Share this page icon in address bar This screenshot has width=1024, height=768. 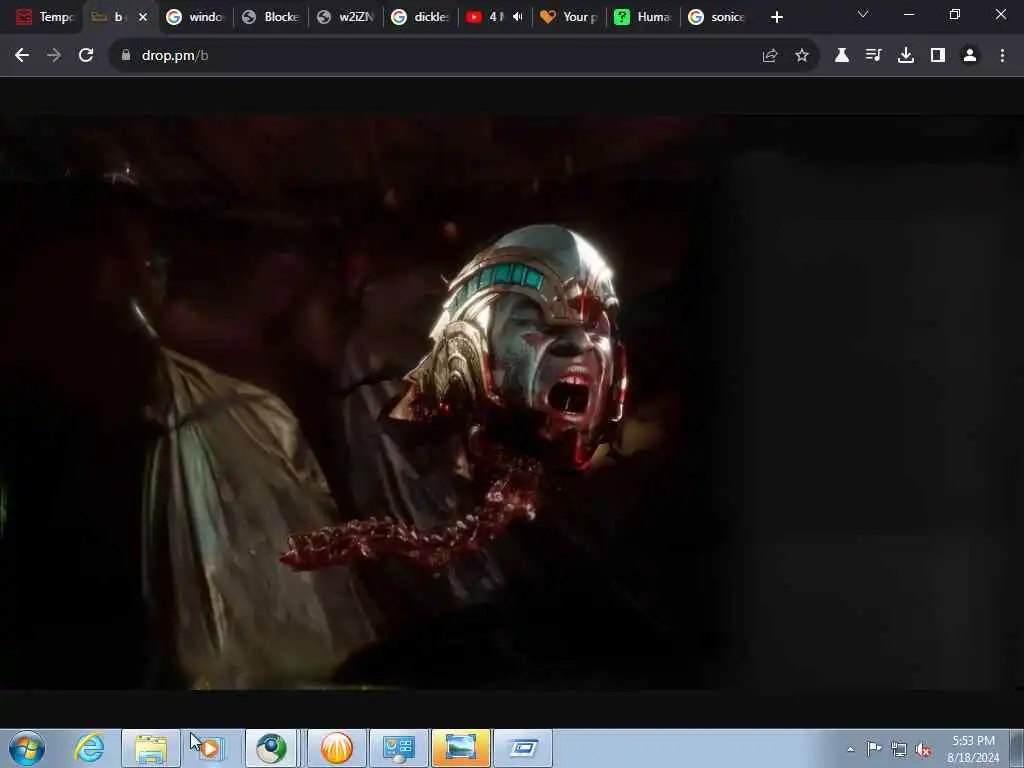[770, 56]
